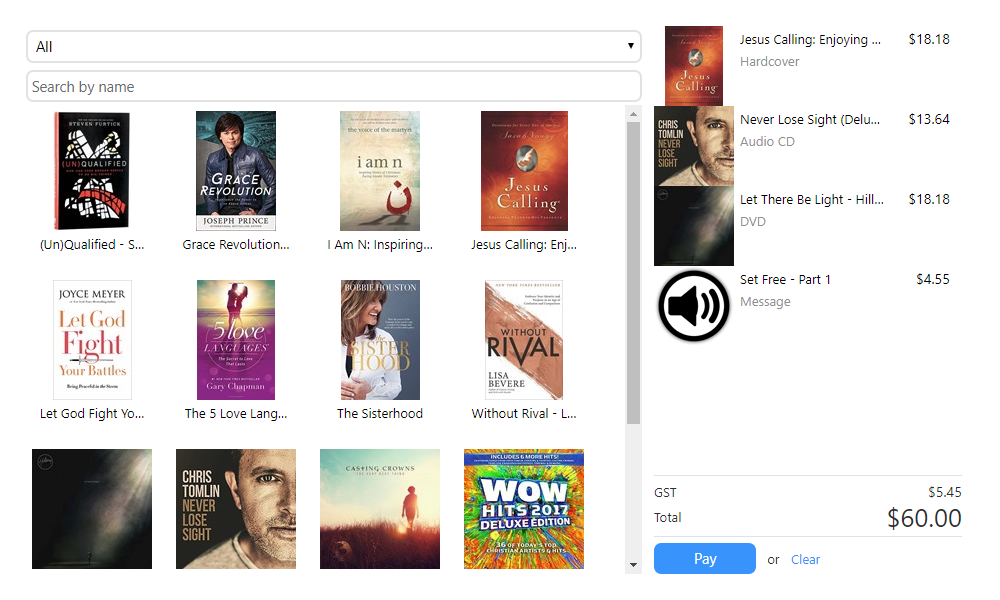
Task: Select the I Am N book cover
Action: point(380,170)
